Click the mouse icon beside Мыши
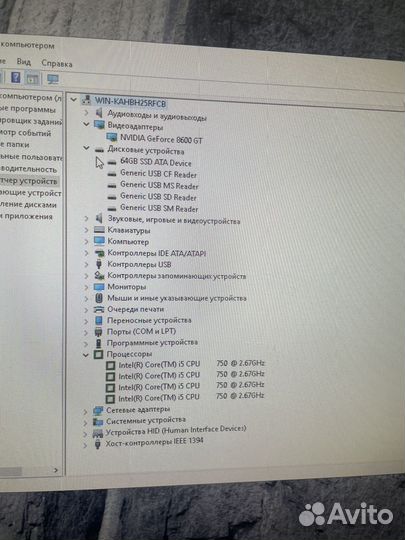The height and width of the screenshot is (540, 405). click(x=99, y=298)
